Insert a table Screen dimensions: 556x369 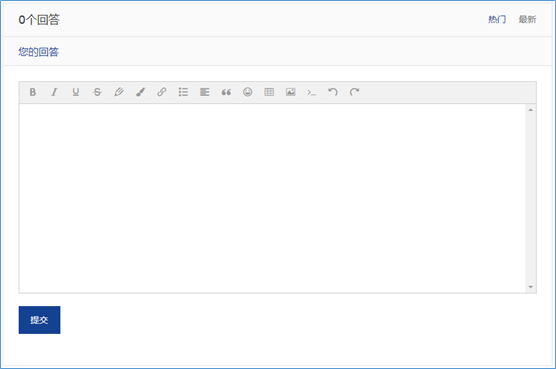click(x=269, y=92)
